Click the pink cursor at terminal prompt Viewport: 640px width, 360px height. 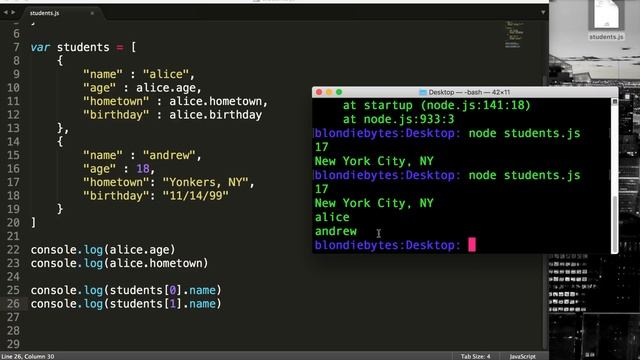472,245
